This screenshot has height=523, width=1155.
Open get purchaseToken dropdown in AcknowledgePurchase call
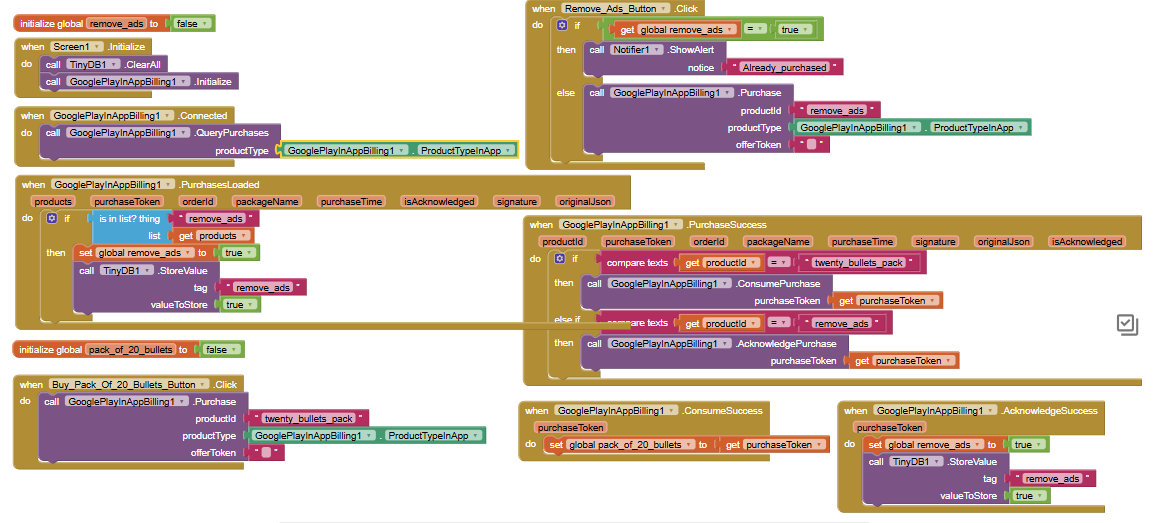point(912,361)
